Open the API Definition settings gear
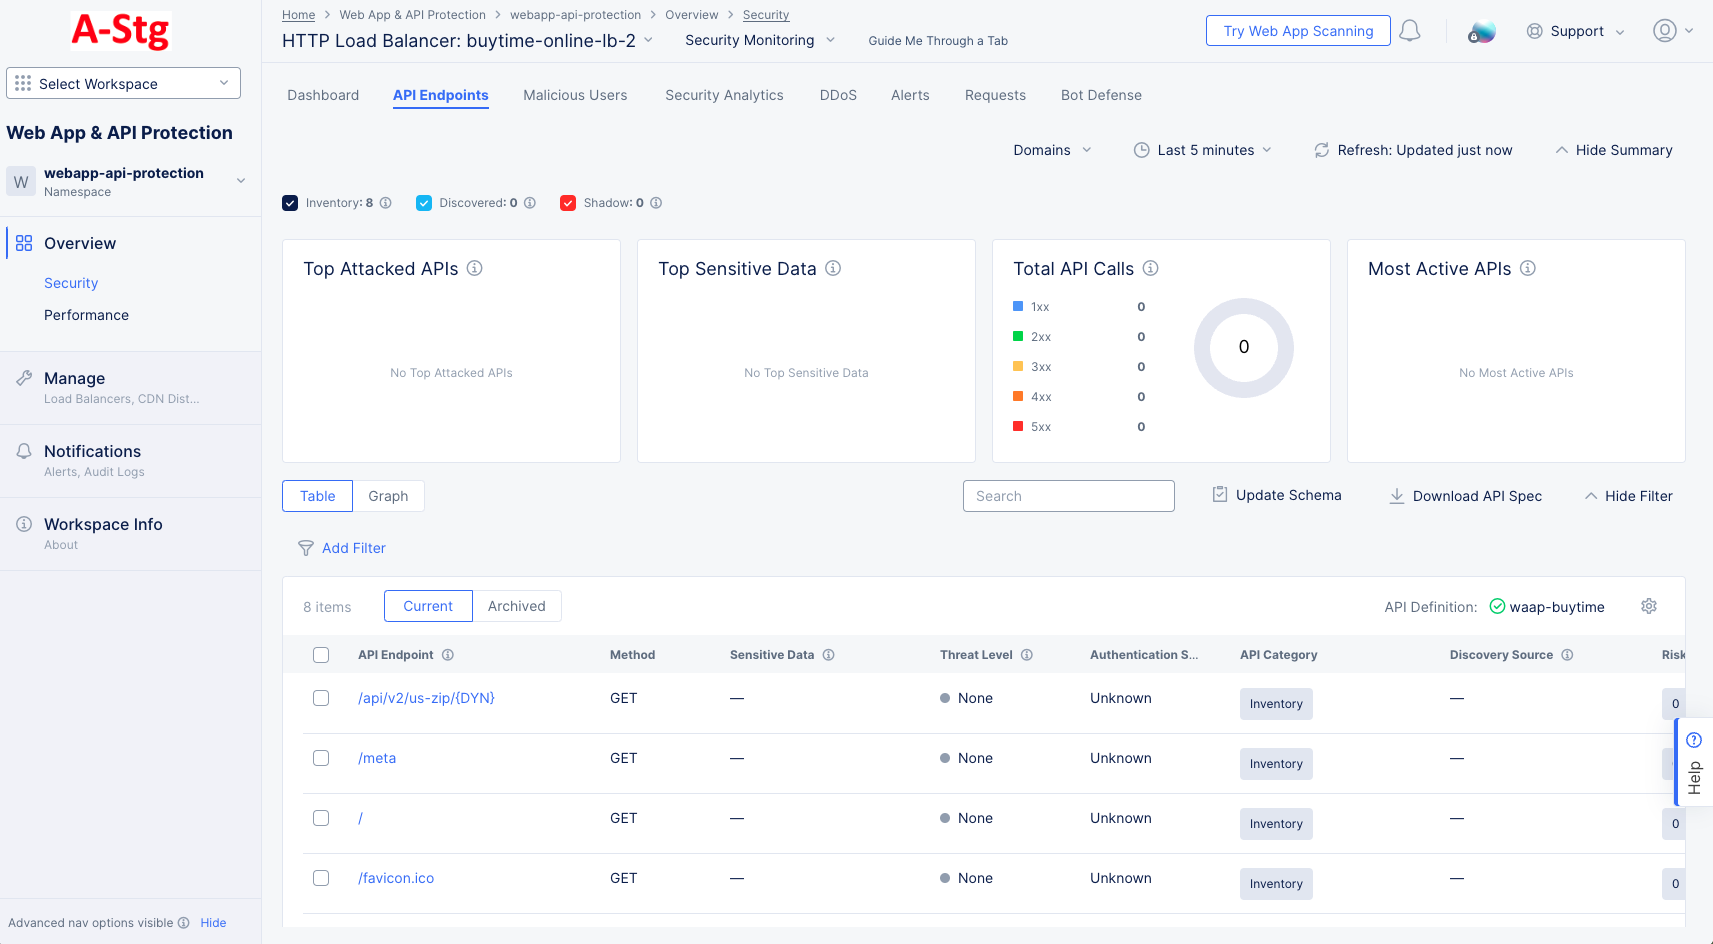This screenshot has width=1713, height=944. (1648, 606)
